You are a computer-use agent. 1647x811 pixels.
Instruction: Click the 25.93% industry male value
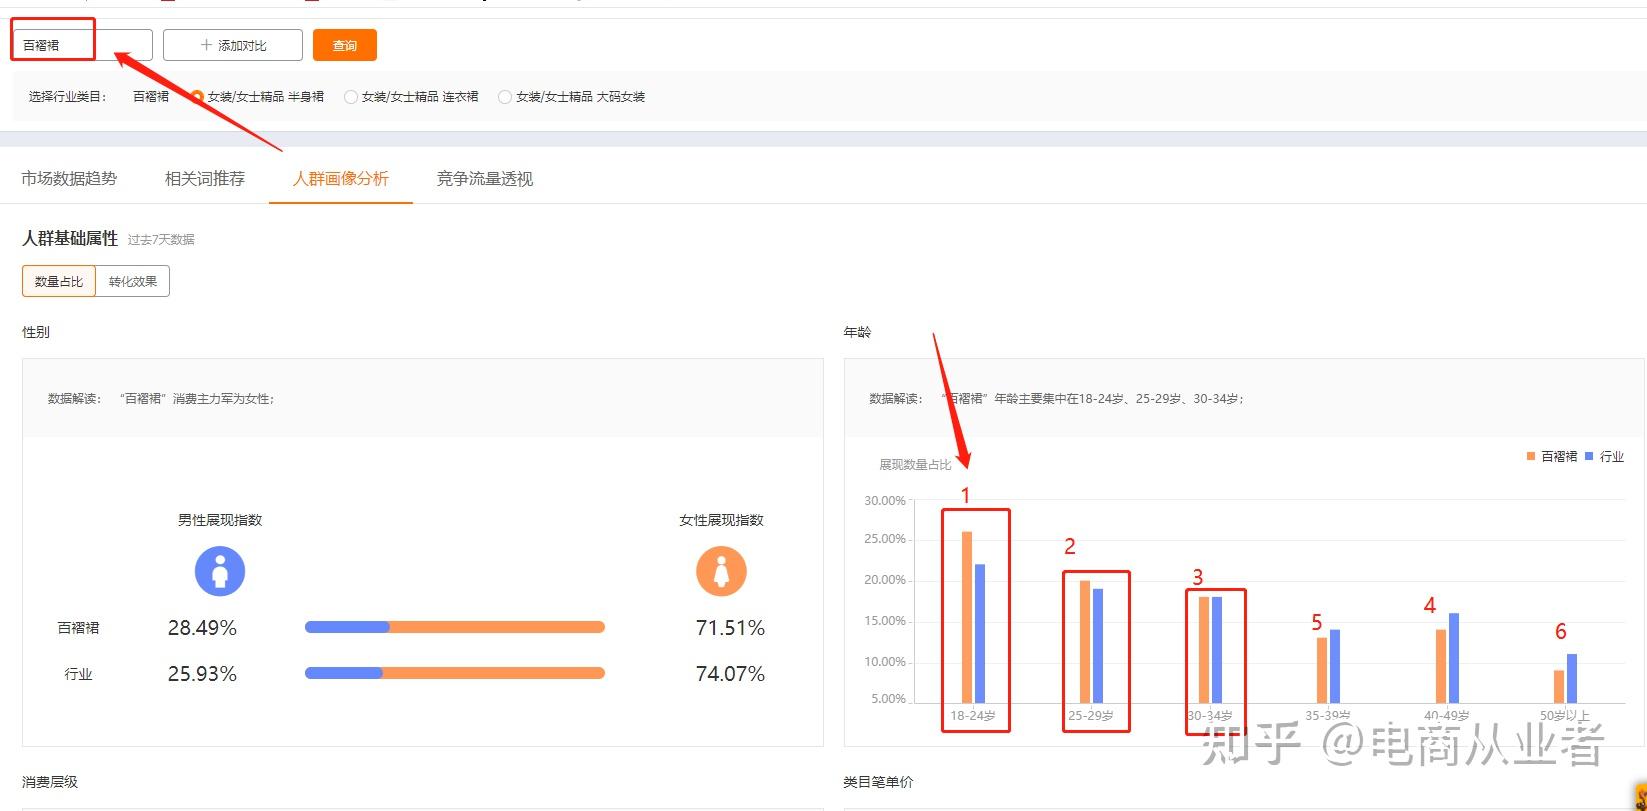[x=202, y=674]
